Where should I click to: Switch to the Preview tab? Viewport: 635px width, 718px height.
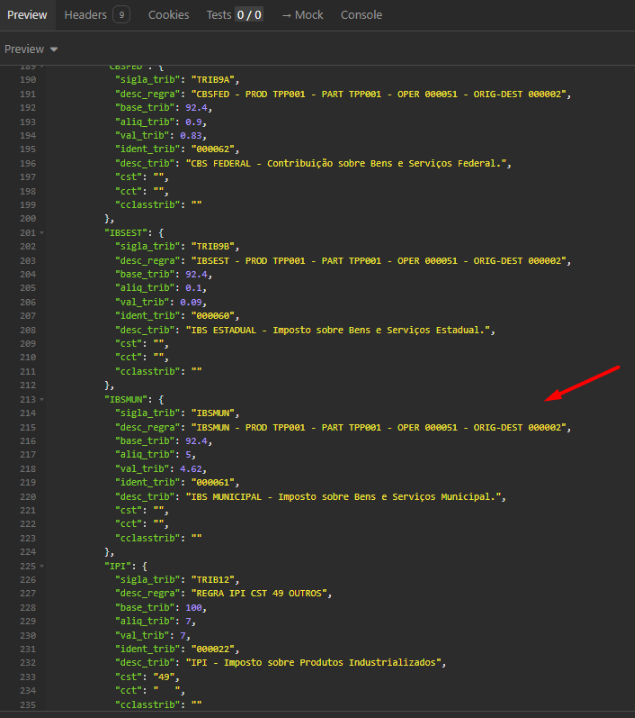tap(27, 15)
